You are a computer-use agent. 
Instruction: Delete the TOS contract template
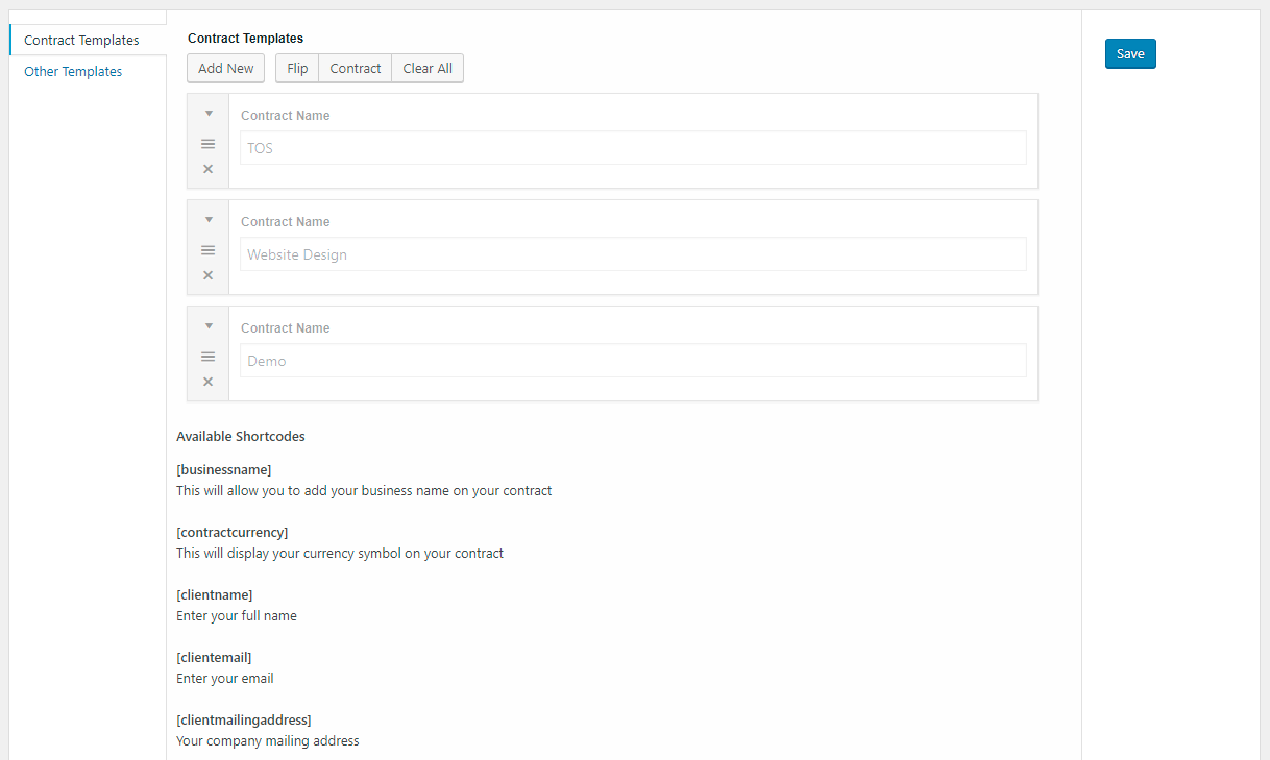207,168
